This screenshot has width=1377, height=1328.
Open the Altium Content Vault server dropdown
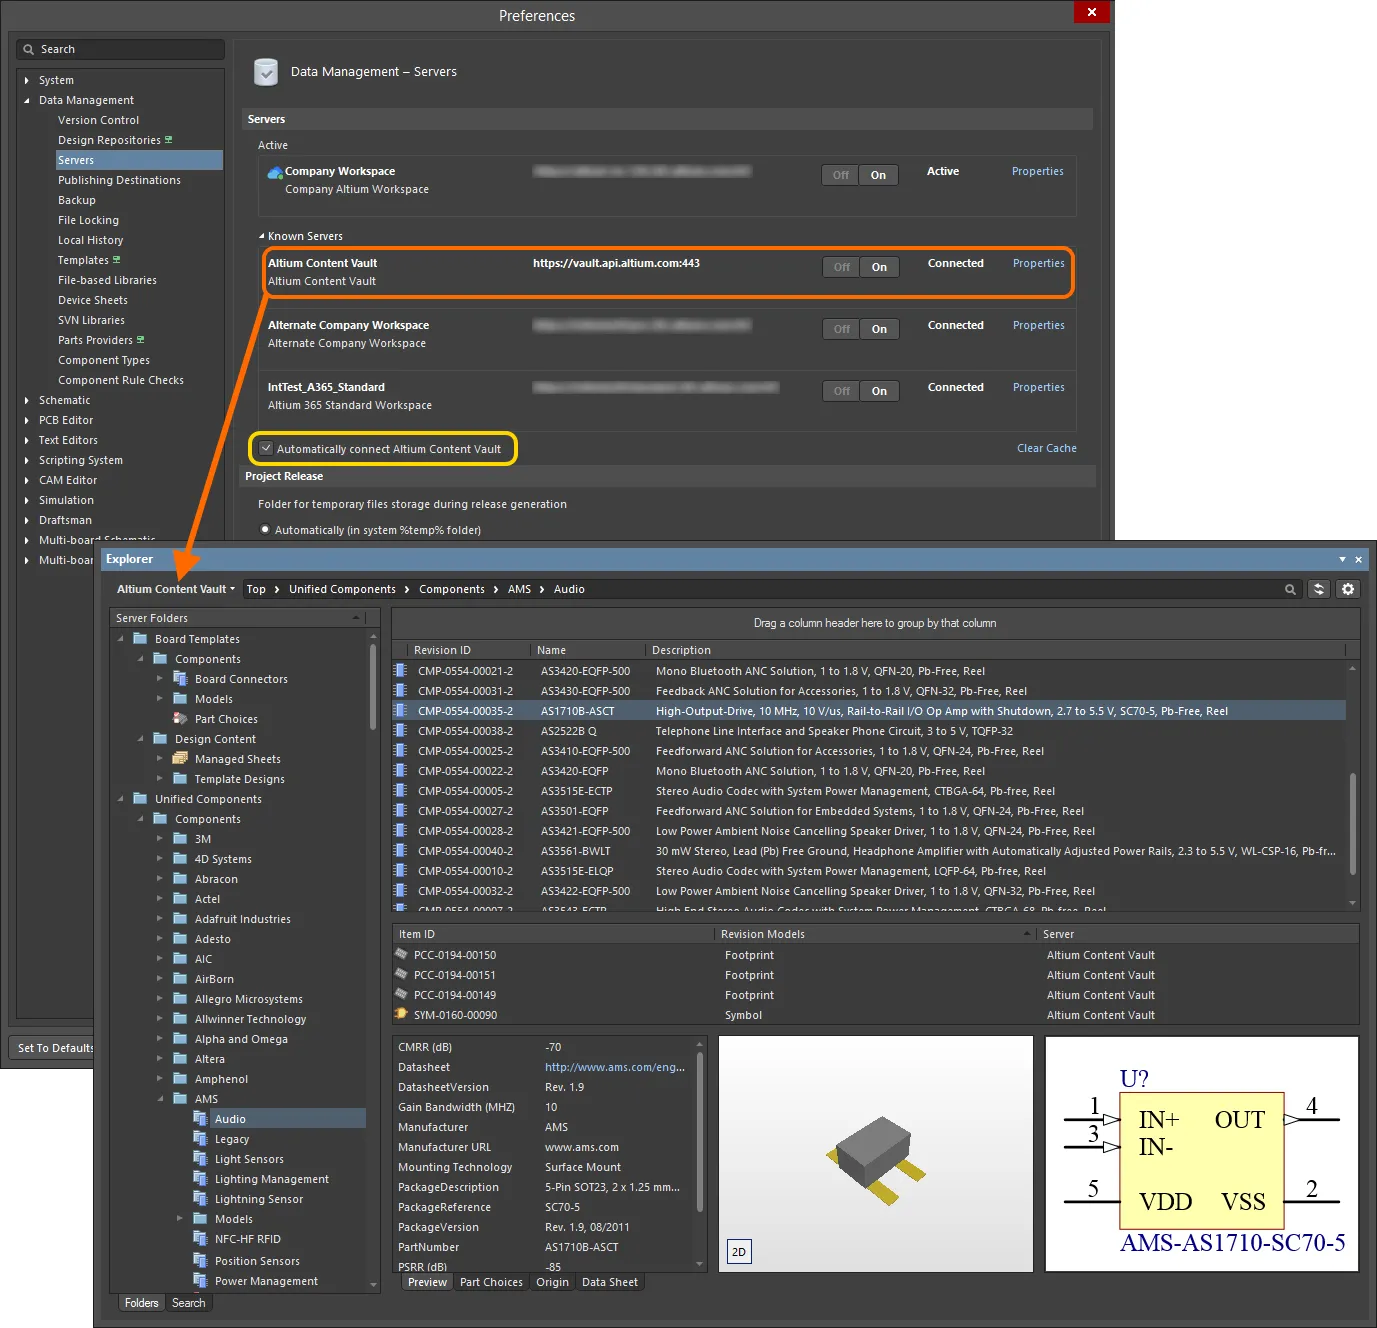pyautogui.click(x=176, y=589)
